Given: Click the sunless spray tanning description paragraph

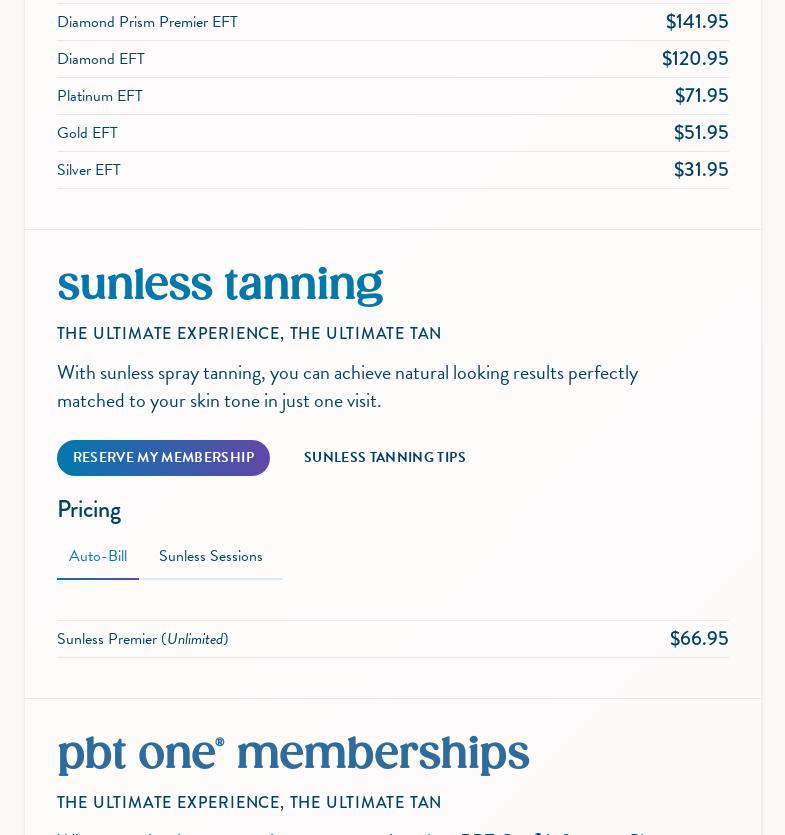Looking at the screenshot, I should (x=347, y=387).
